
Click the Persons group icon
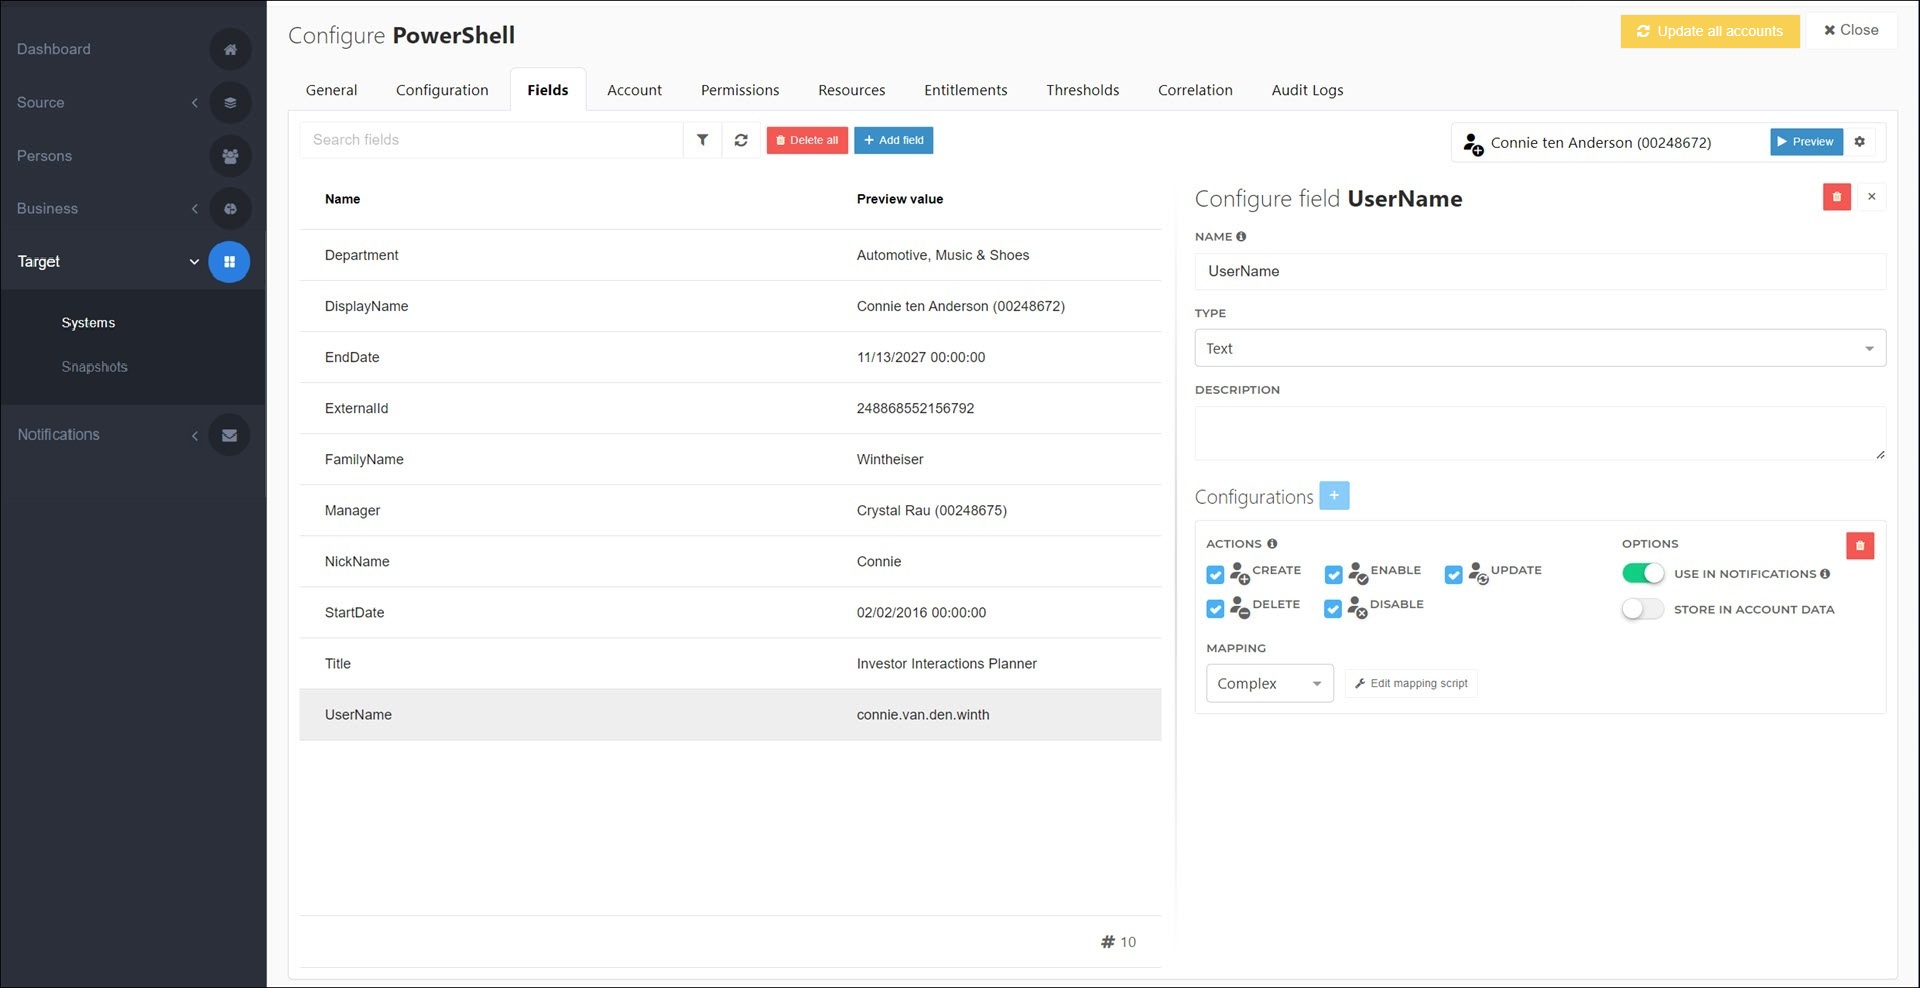(230, 156)
